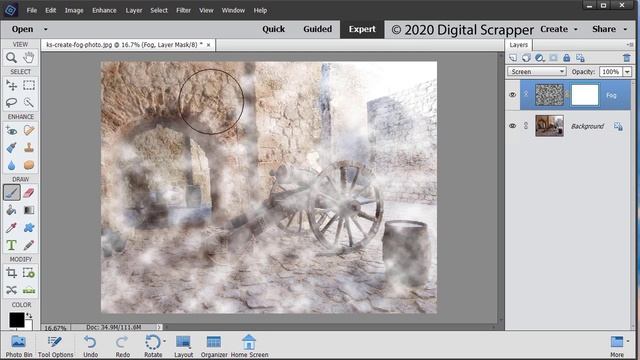This screenshot has width=640, height=360.
Task: Select the Rectangular Marquee tool
Action: [x=29, y=85]
